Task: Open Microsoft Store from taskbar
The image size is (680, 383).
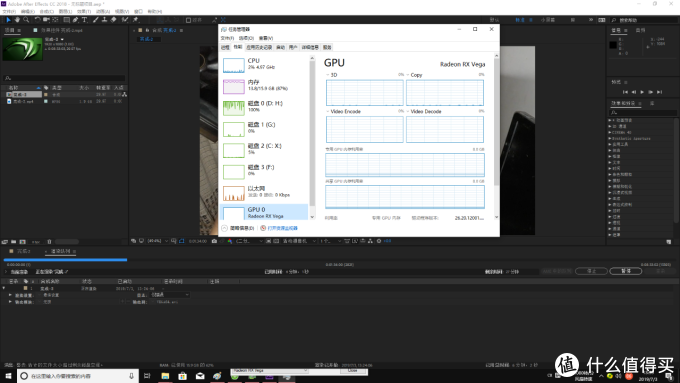Action: point(183,376)
